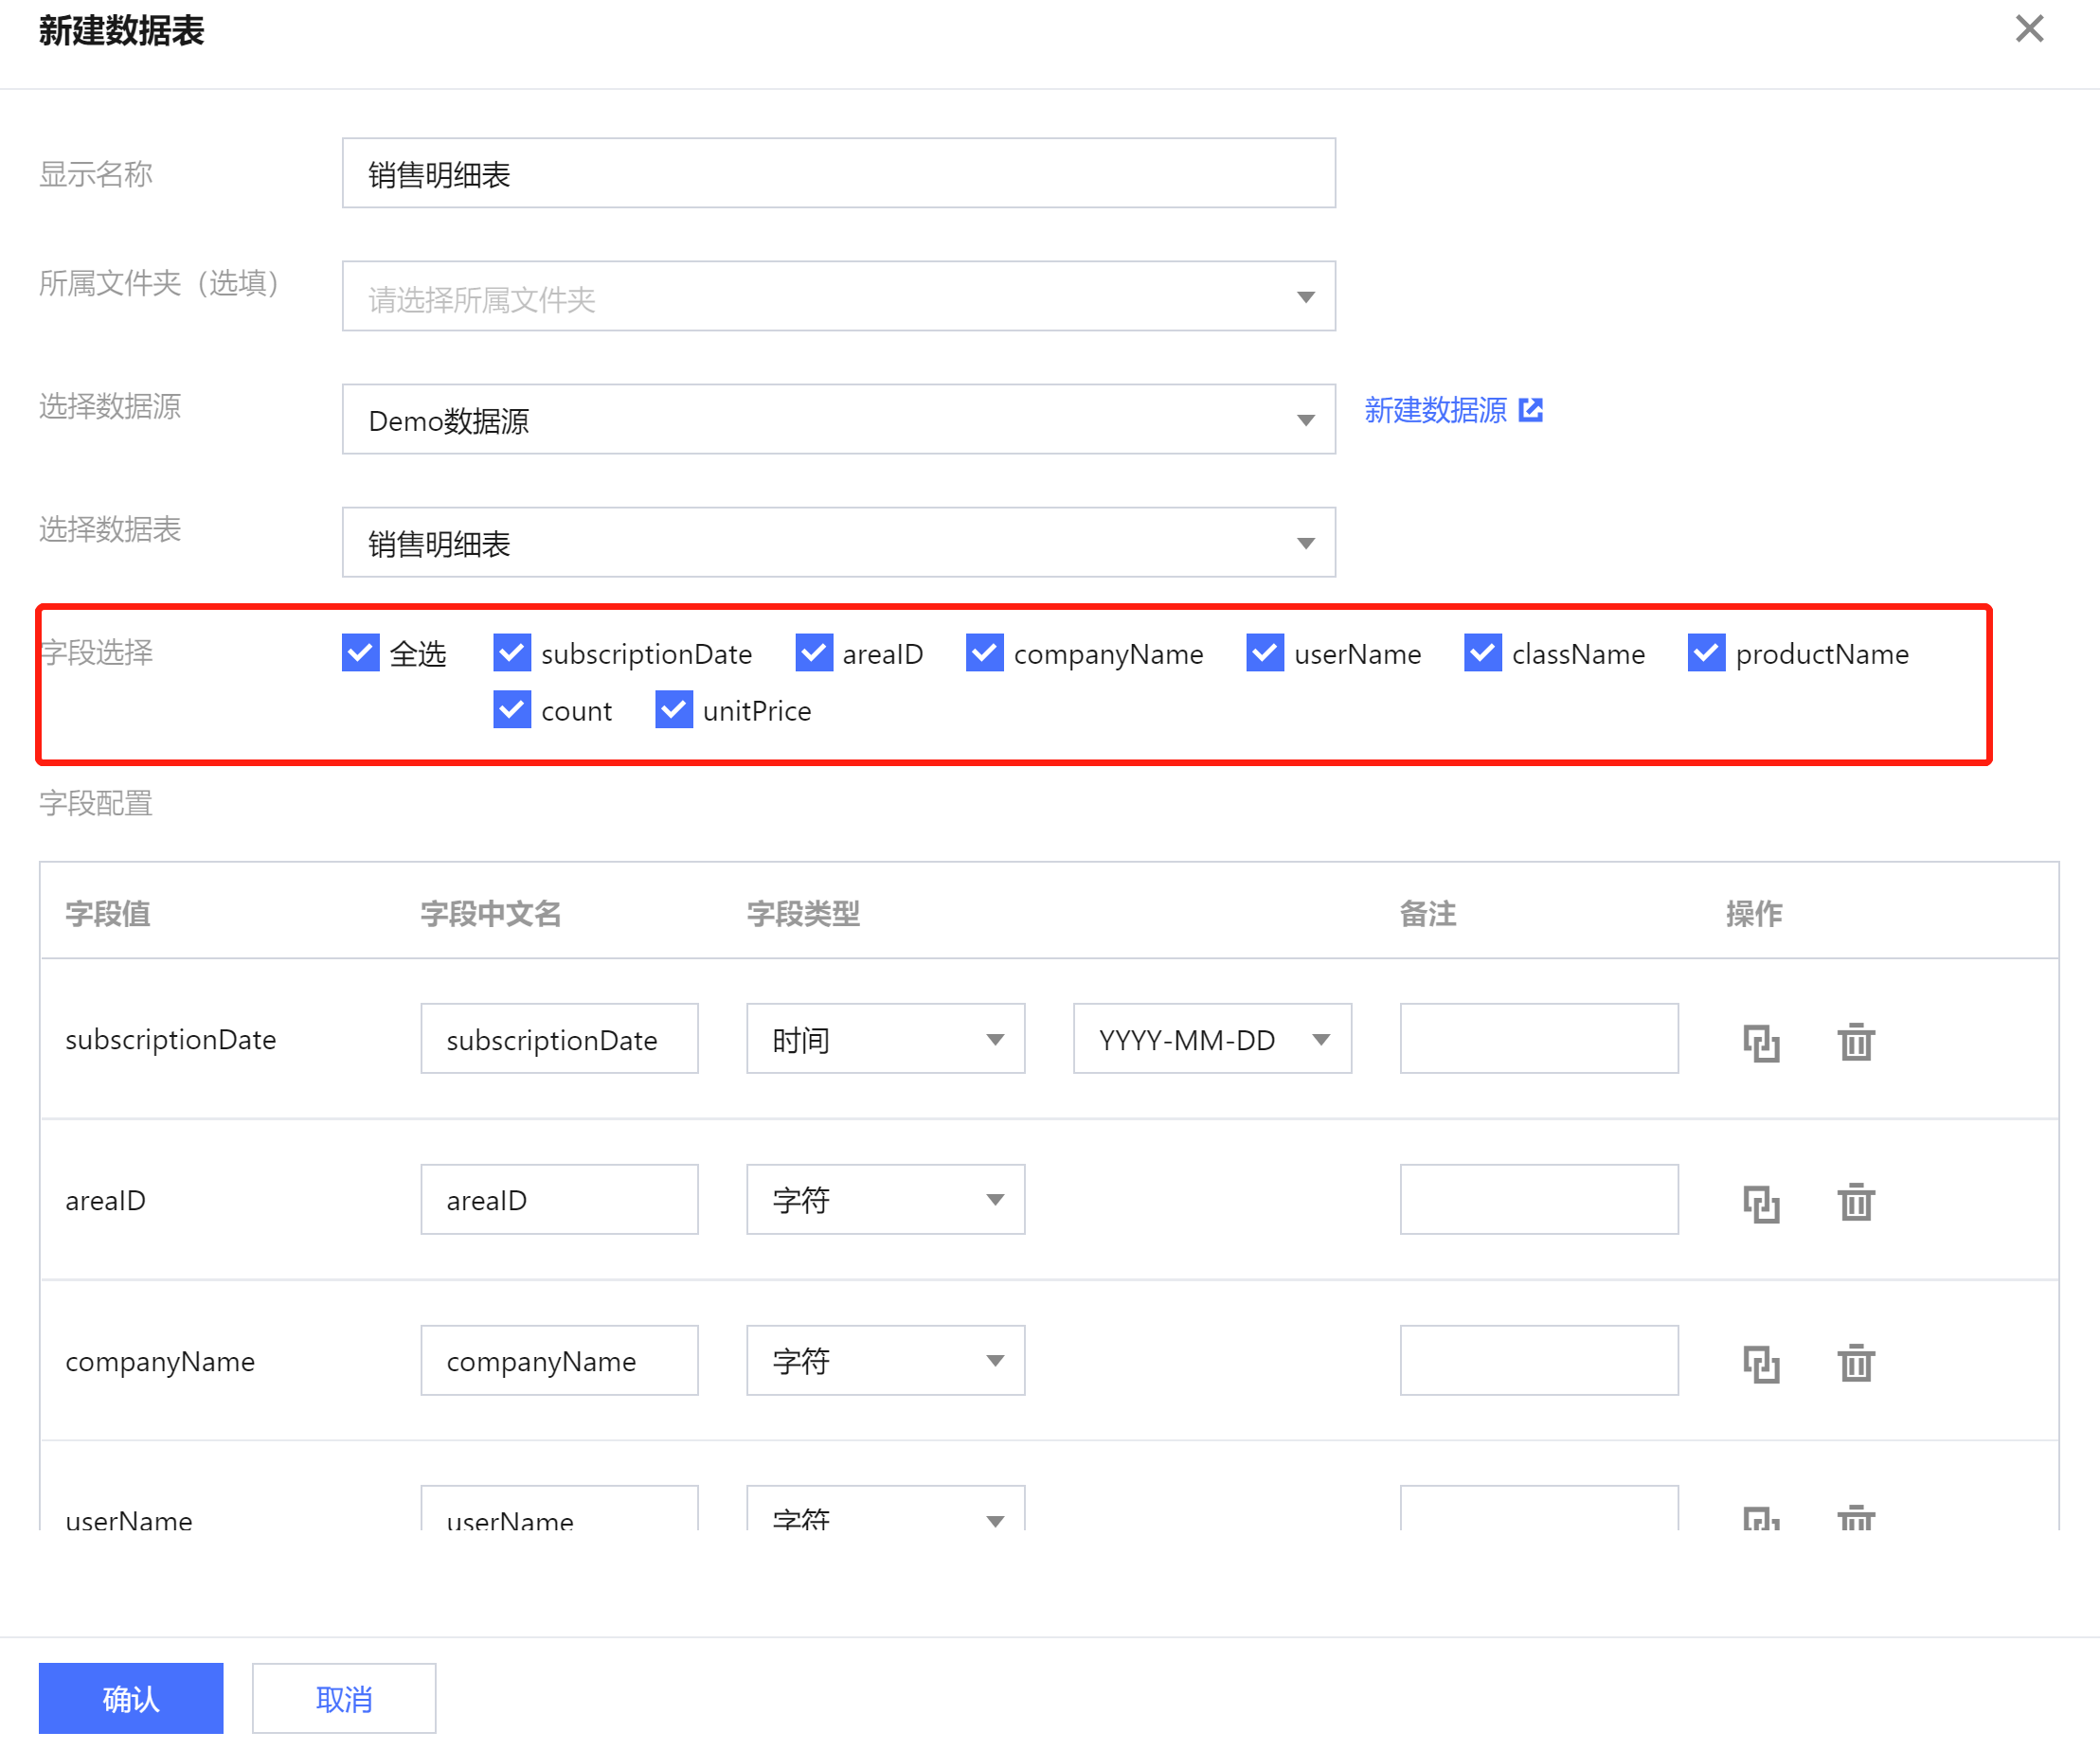
Task: Uncheck the className field checkbox
Action: click(1482, 653)
